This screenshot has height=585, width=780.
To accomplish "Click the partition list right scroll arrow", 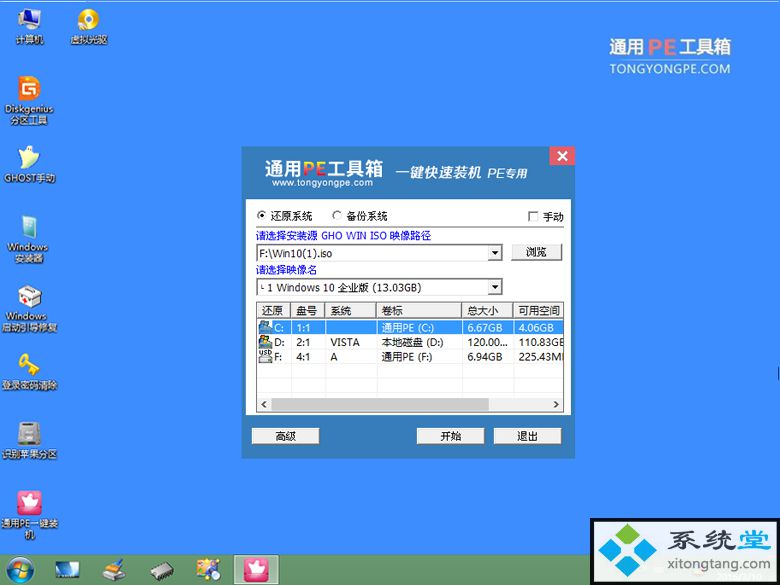I will (x=556, y=404).
